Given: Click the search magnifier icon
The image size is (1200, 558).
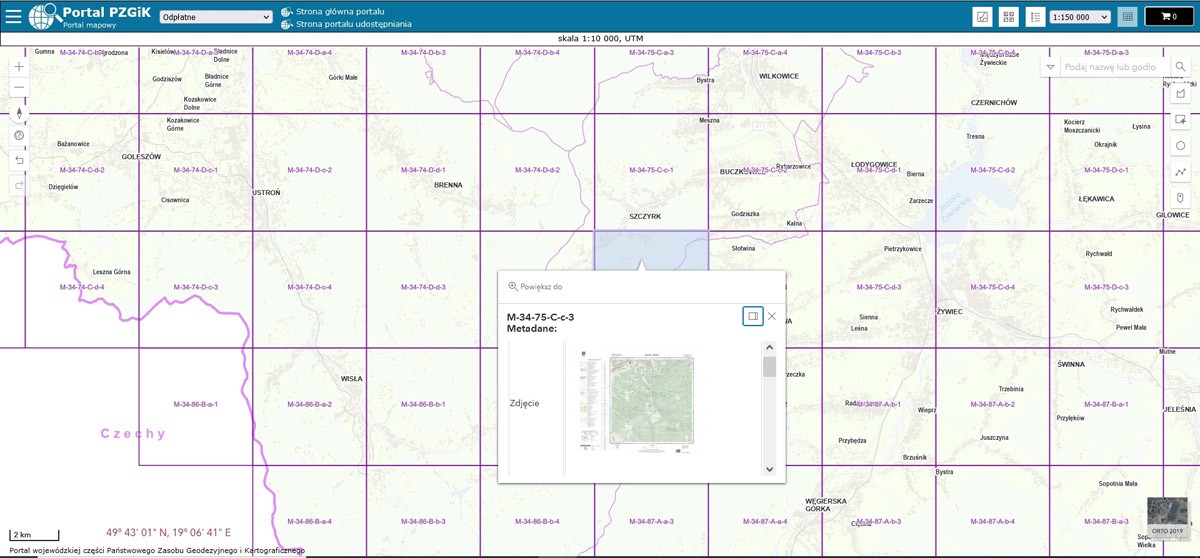Looking at the screenshot, I should 1180,67.
